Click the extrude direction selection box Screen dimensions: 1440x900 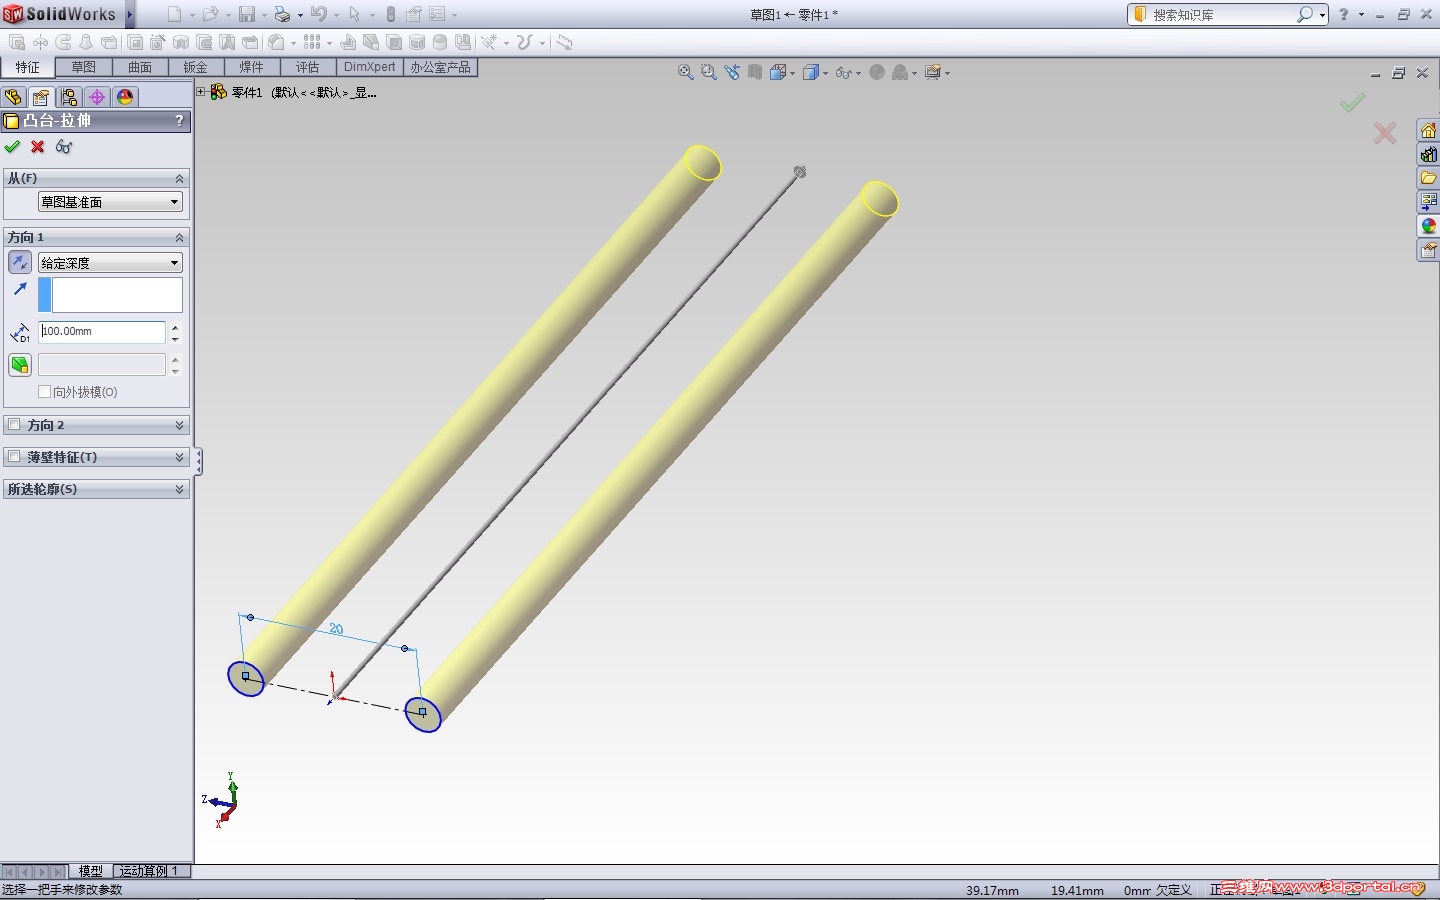pyautogui.click(x=117, y=295)
